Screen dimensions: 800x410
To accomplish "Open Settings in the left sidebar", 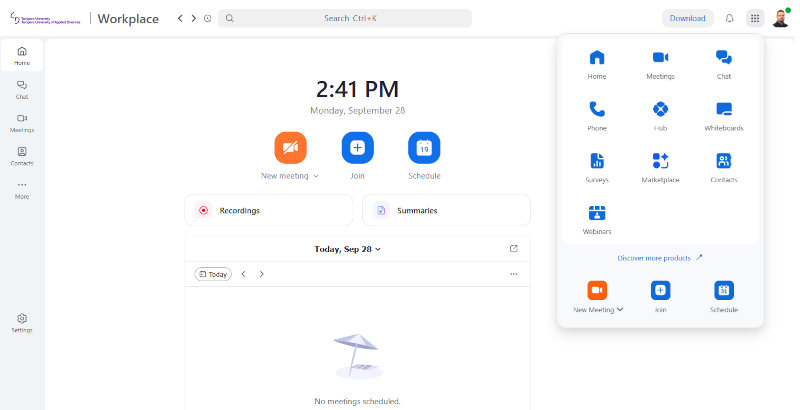I will tap(22, 323).
